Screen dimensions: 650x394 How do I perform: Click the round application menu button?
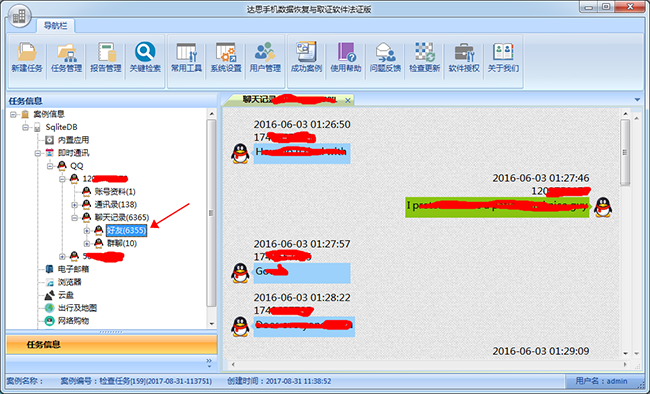pos(19,16)
